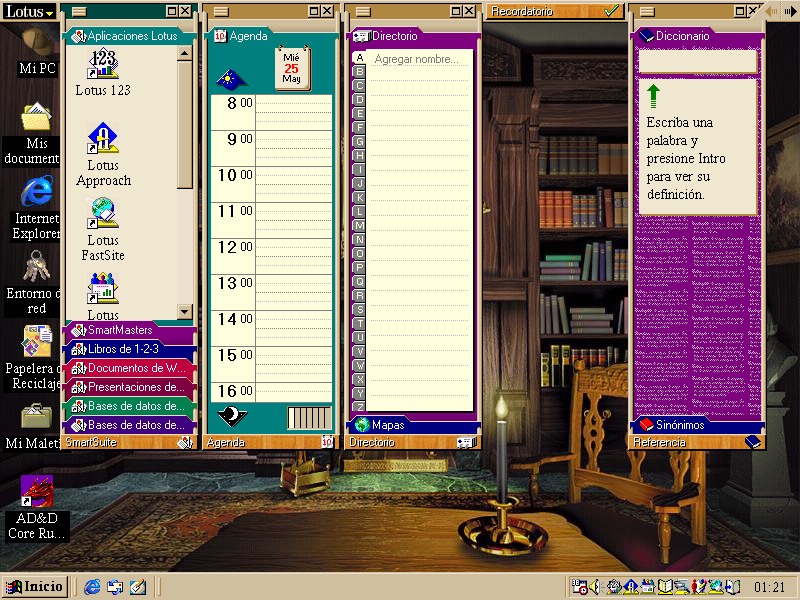Viewport: 800px width, 600px height.
Task: Toggle the Recordatorio drawer checkmark
Action: pos(611,11)
